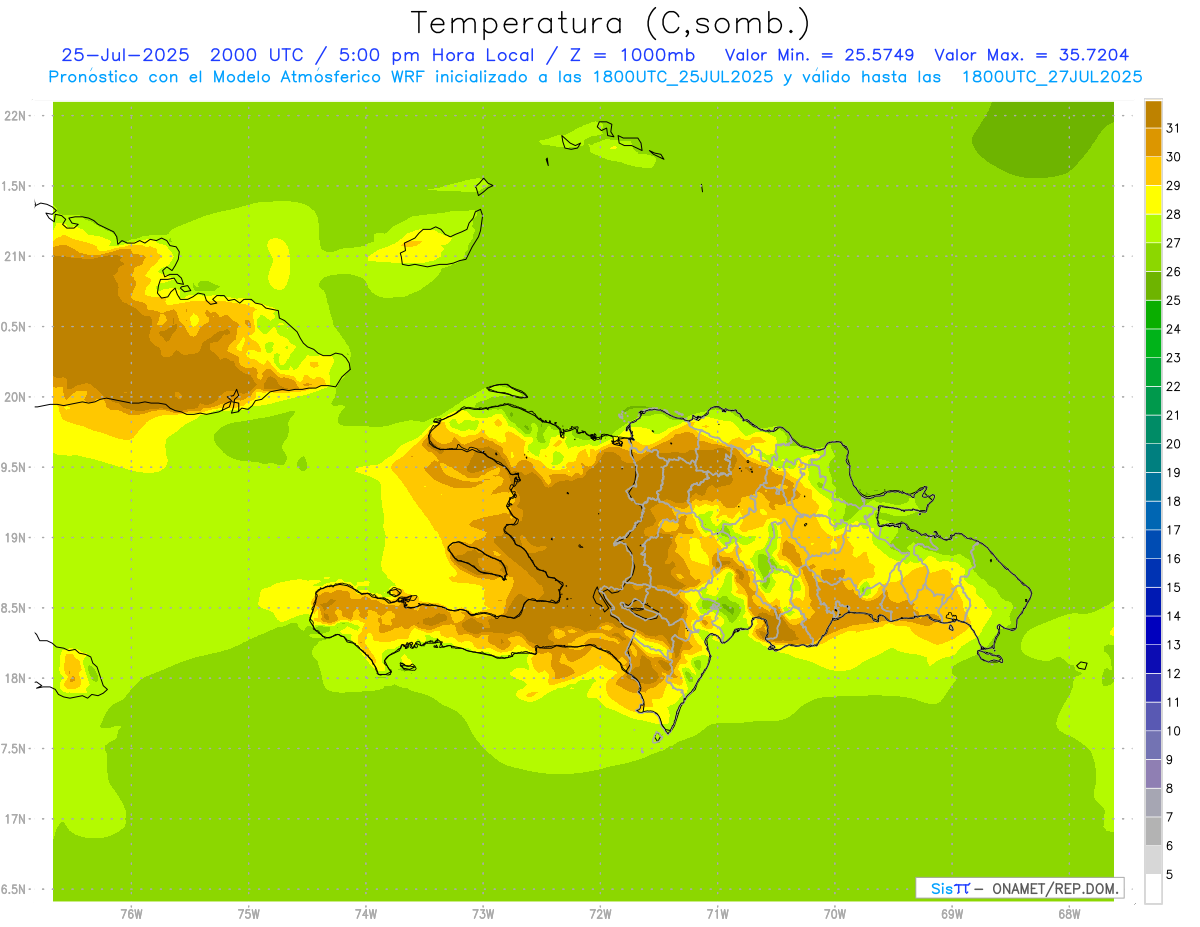This screenshot has height=927, width=1200.
Task: Click the legend value 28
Action: pos(1173,214)
